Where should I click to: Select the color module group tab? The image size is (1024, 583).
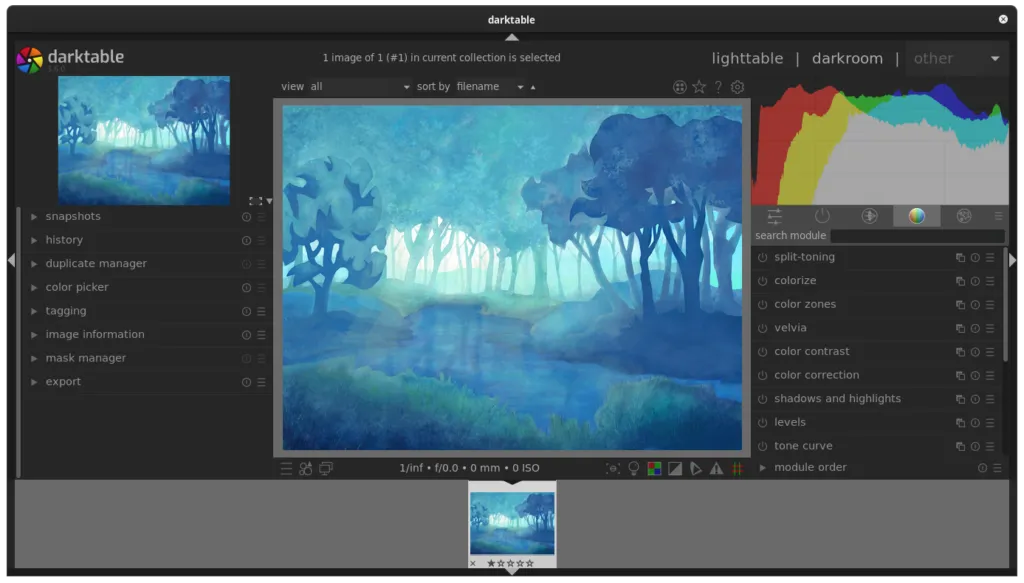(916, 216)
